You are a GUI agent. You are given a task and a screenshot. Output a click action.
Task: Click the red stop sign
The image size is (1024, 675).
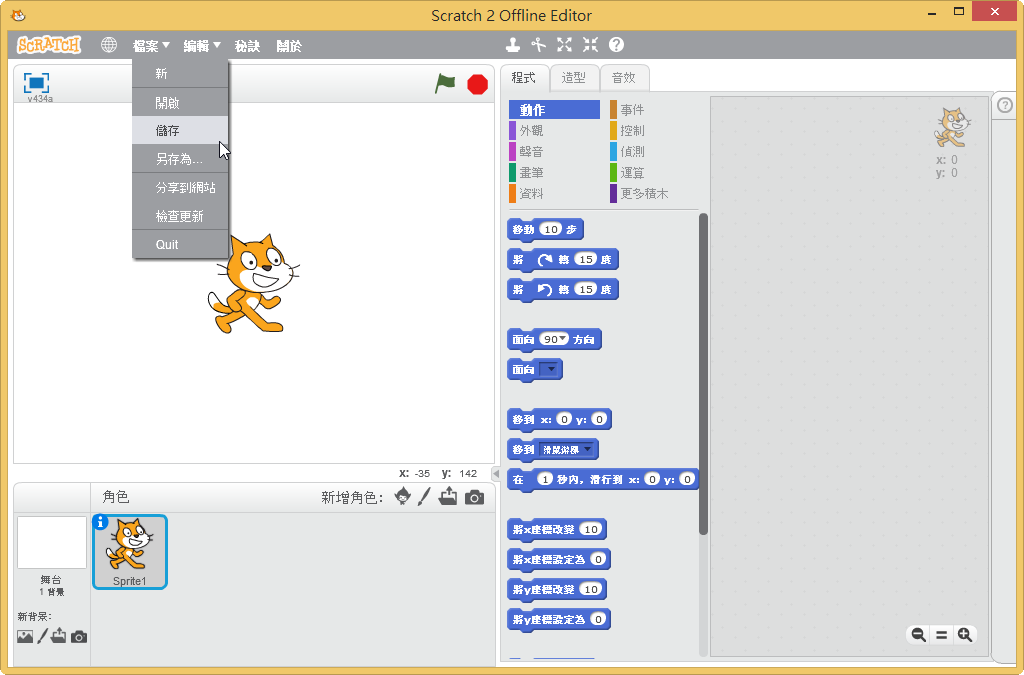[x=477, y=84]
